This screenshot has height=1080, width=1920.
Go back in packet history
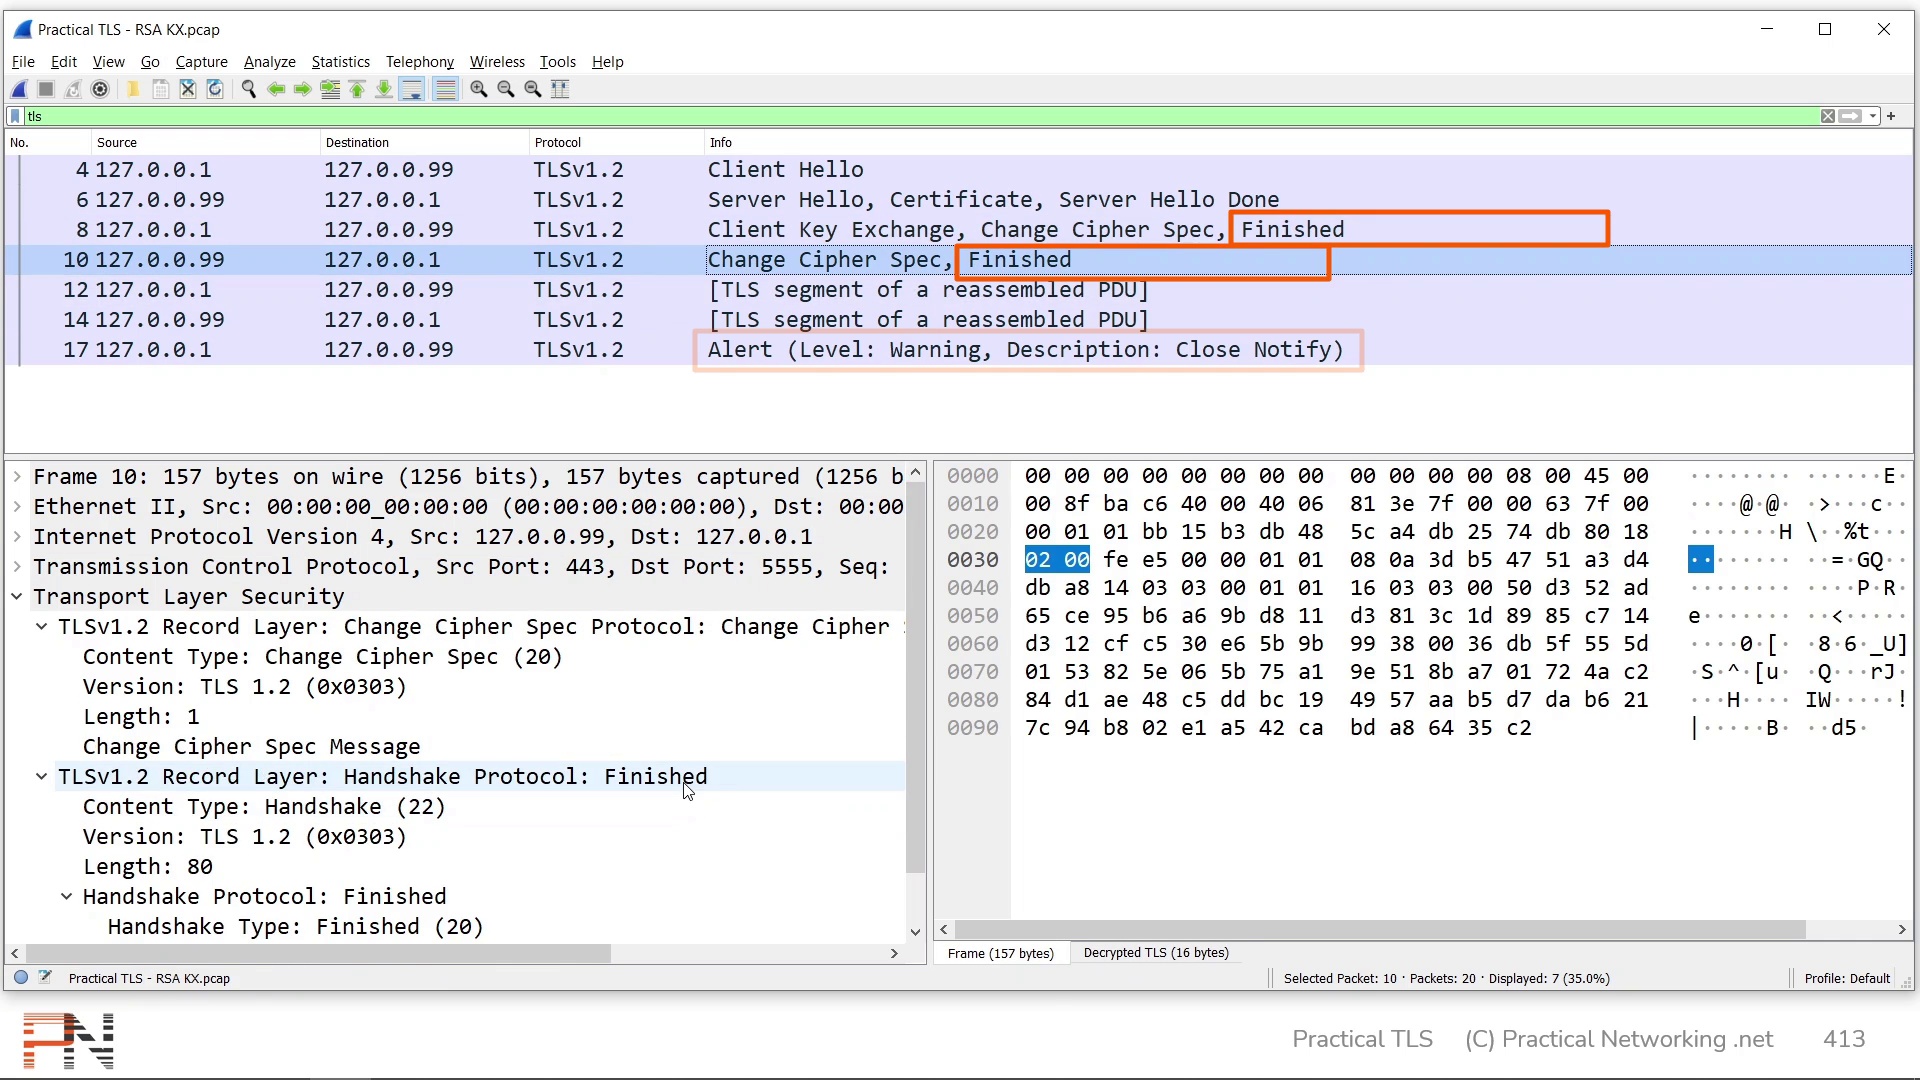[x=276, y=89]
